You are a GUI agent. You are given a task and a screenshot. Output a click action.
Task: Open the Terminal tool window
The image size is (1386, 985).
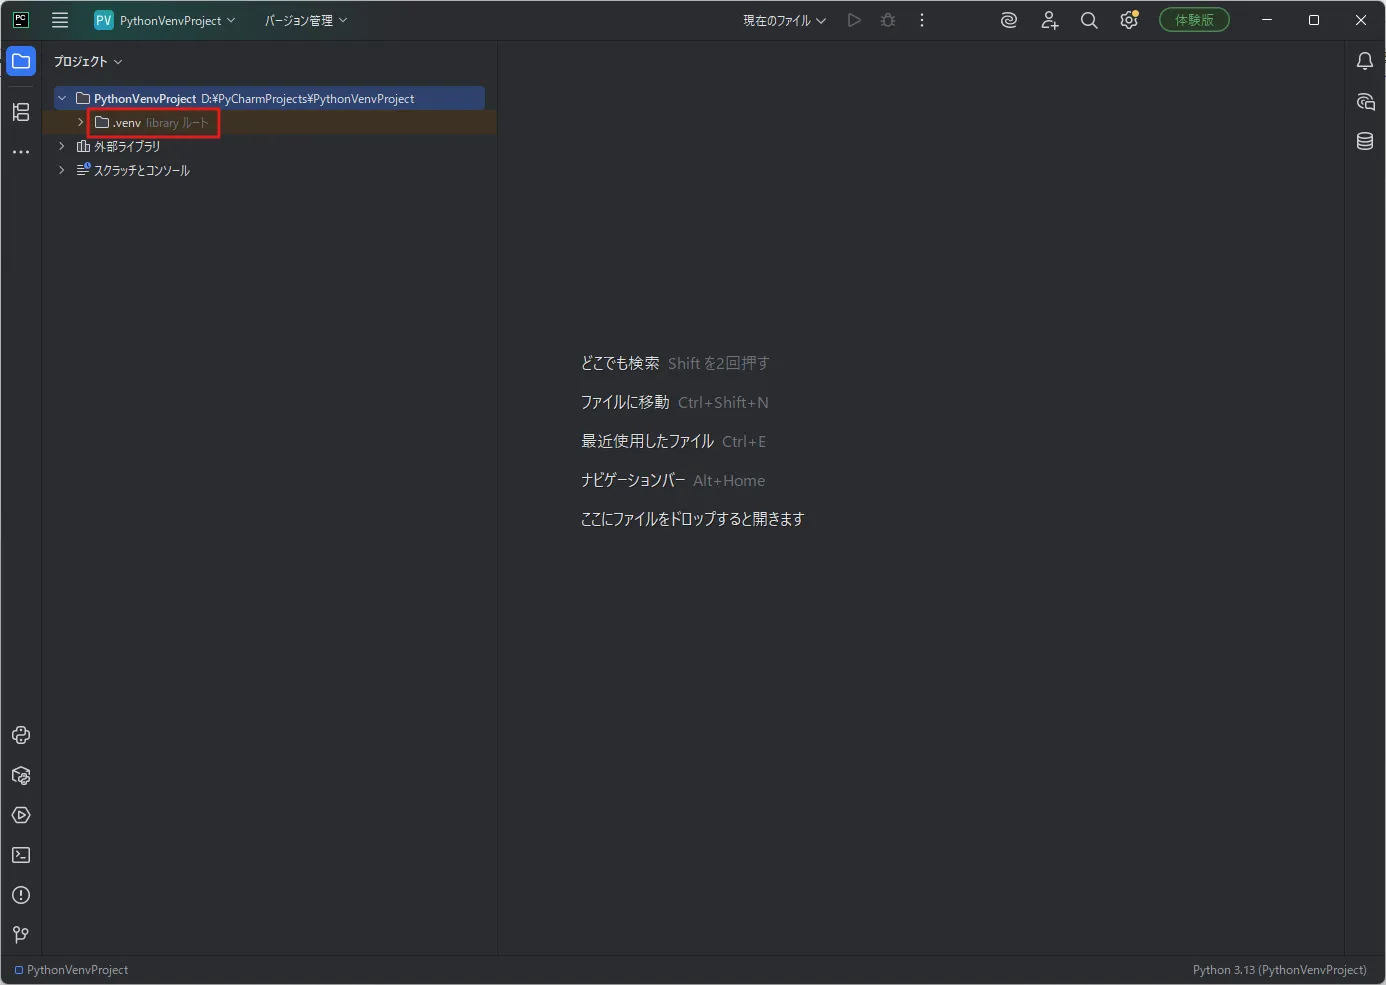point(21,856)
